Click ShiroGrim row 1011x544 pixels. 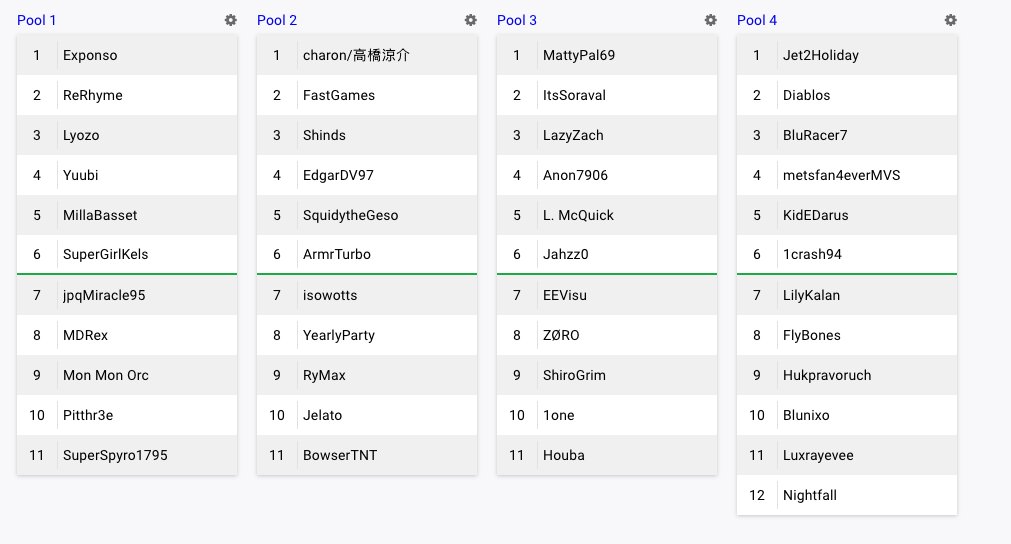tap(607, 375)
